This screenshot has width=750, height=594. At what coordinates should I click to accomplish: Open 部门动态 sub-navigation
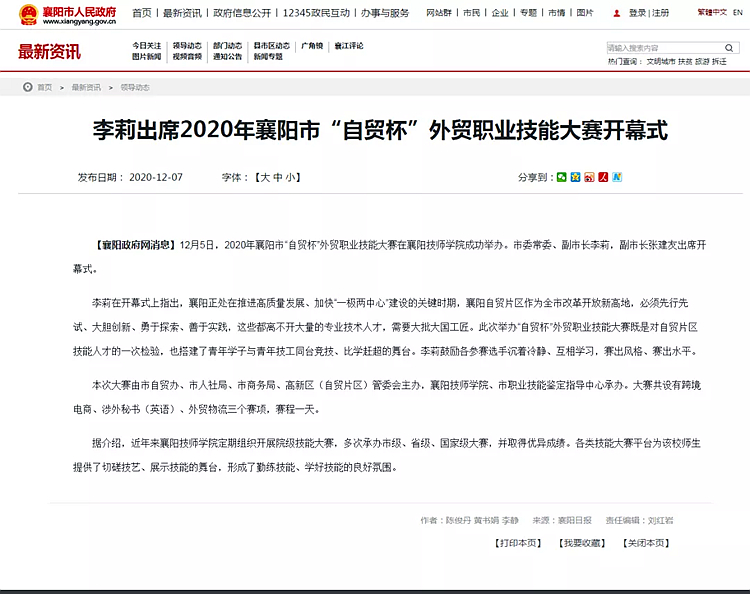tap(228, 46)
